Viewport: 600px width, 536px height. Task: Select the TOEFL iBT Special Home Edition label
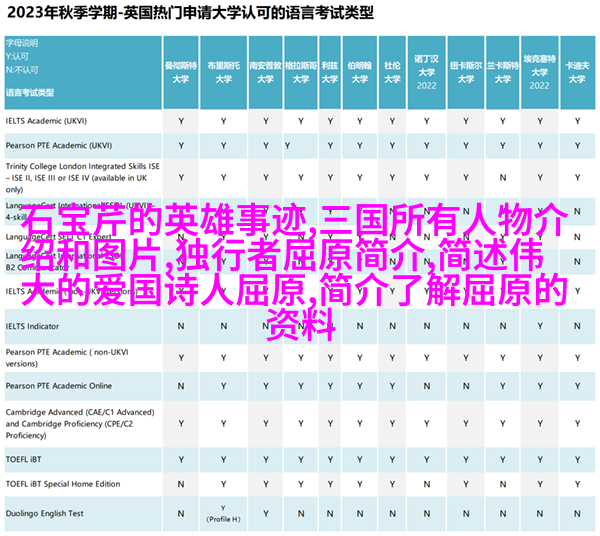pos(63,484)
